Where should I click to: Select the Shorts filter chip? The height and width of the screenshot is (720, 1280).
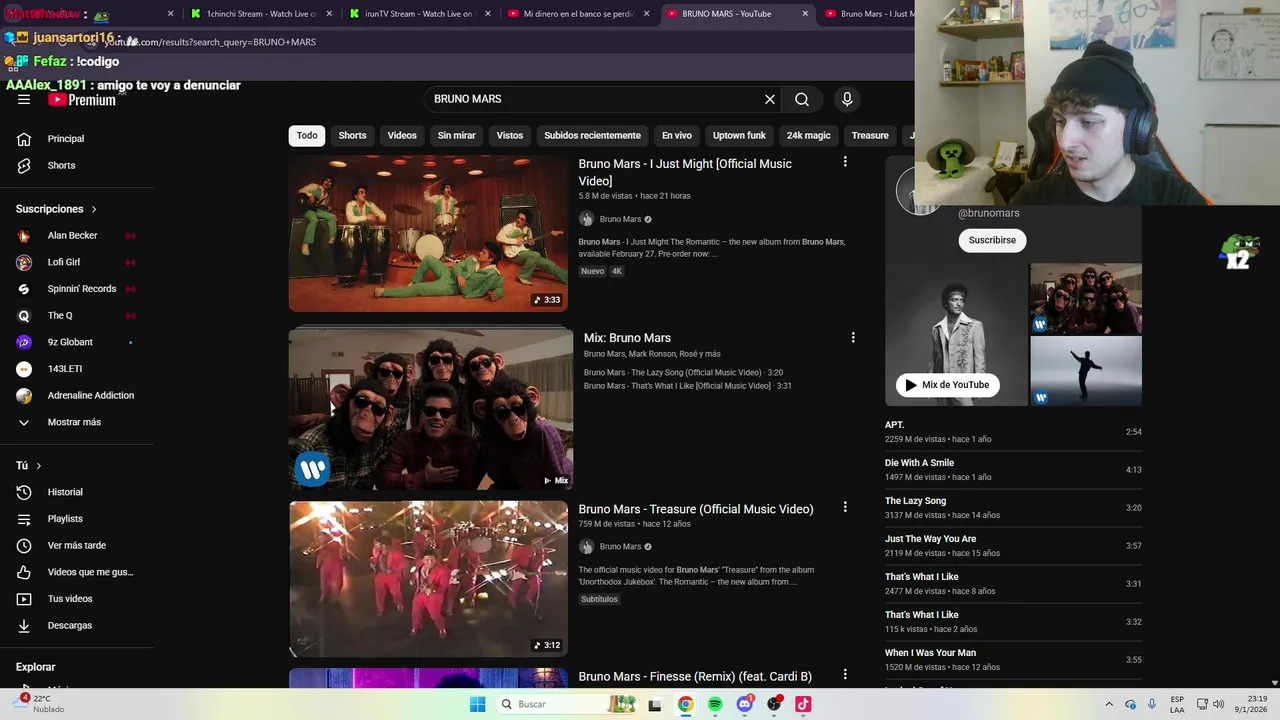click(352, 135)
